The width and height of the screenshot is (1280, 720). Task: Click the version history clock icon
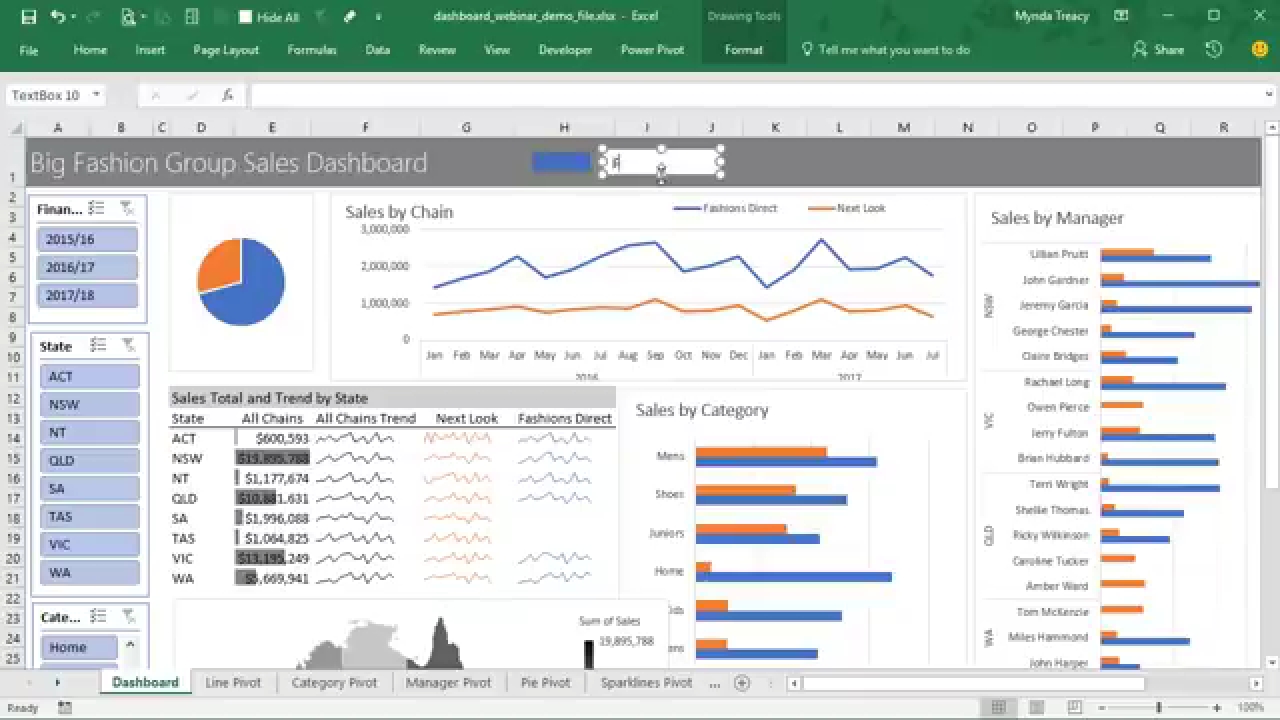pos(1214,50)
